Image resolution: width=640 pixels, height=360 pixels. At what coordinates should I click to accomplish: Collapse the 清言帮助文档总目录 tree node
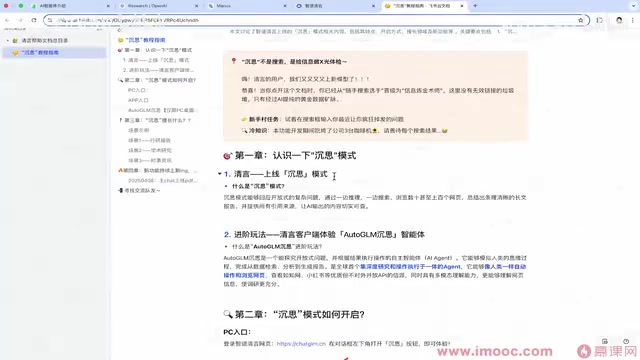point(7,40)
